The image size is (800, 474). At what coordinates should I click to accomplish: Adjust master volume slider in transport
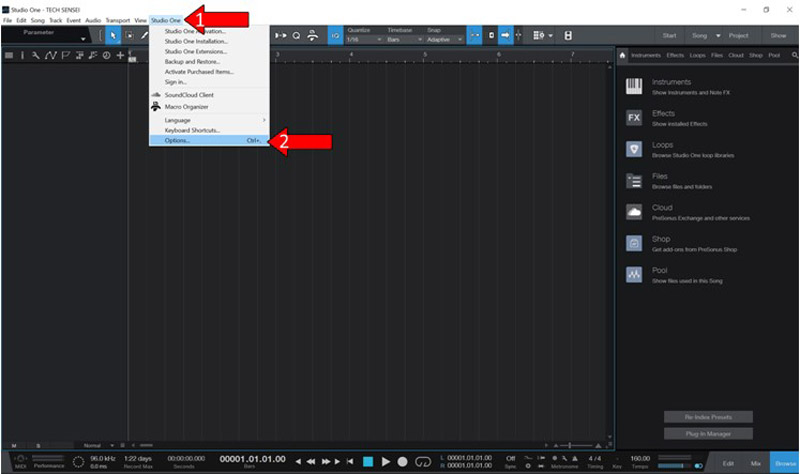pyautogui.click(x=675, y=466)
